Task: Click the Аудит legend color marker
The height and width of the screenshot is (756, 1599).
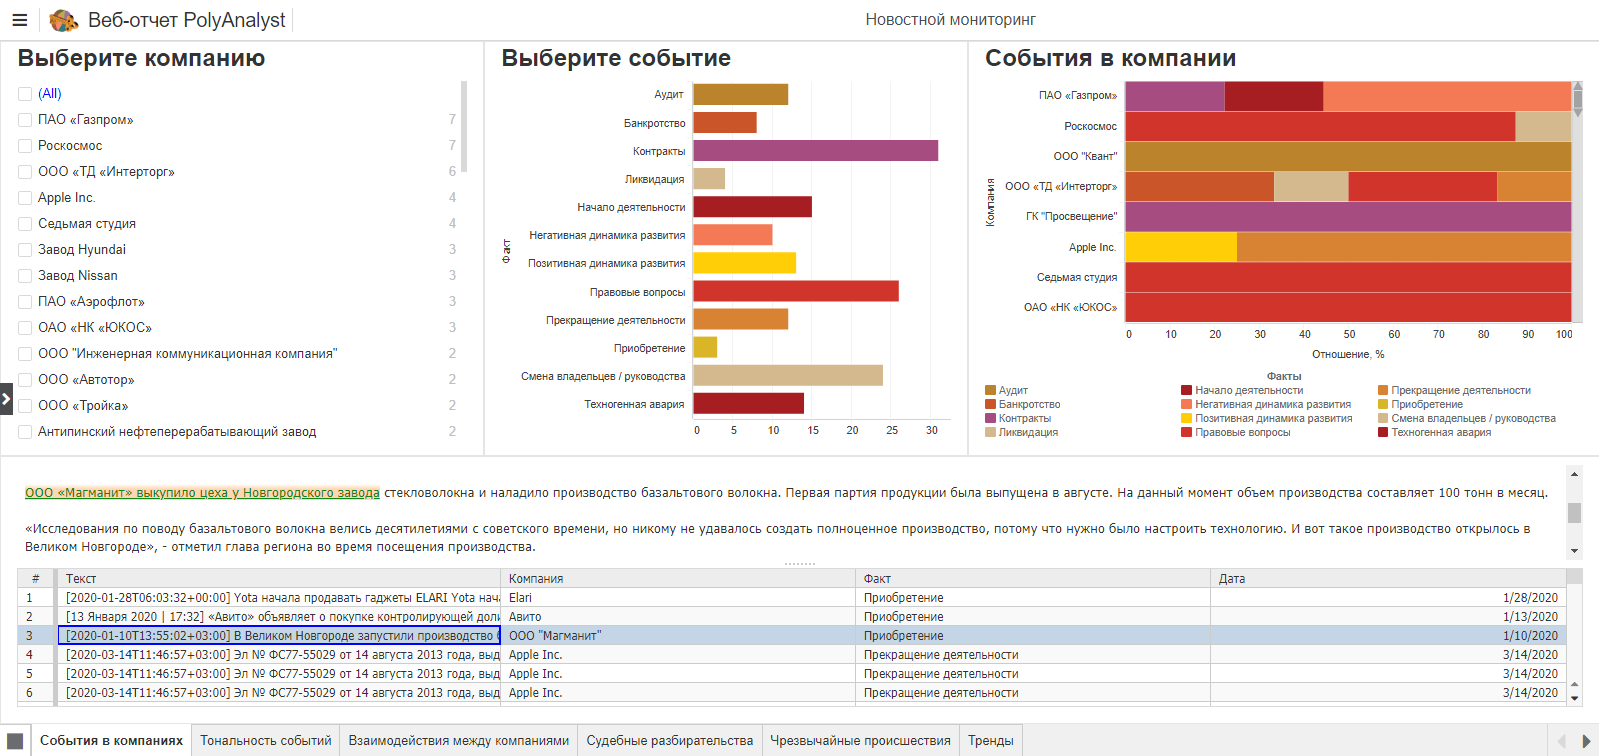Action: (990, 391)
